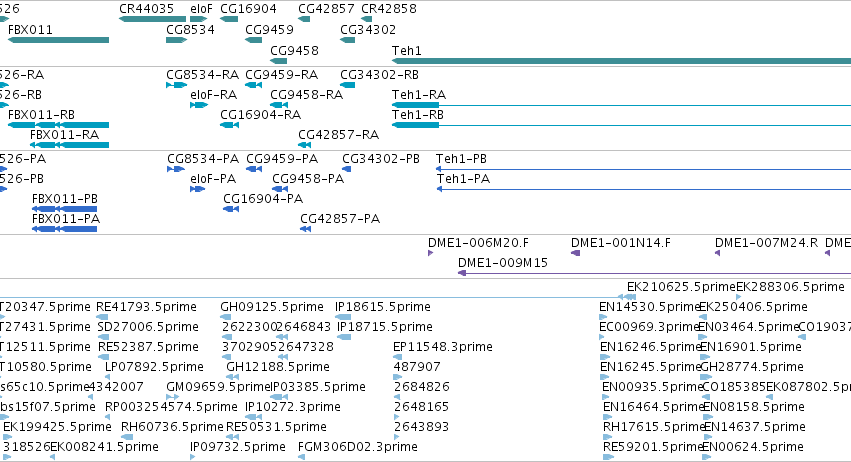Viewport: 851px width, 462px height.
Task: Select the DME1-001N14.F BAC end label
Action: [620, 243]
